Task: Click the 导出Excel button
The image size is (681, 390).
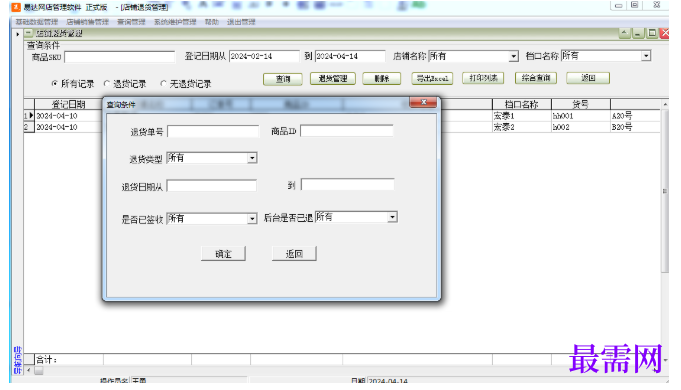Action: click(432, 78)
